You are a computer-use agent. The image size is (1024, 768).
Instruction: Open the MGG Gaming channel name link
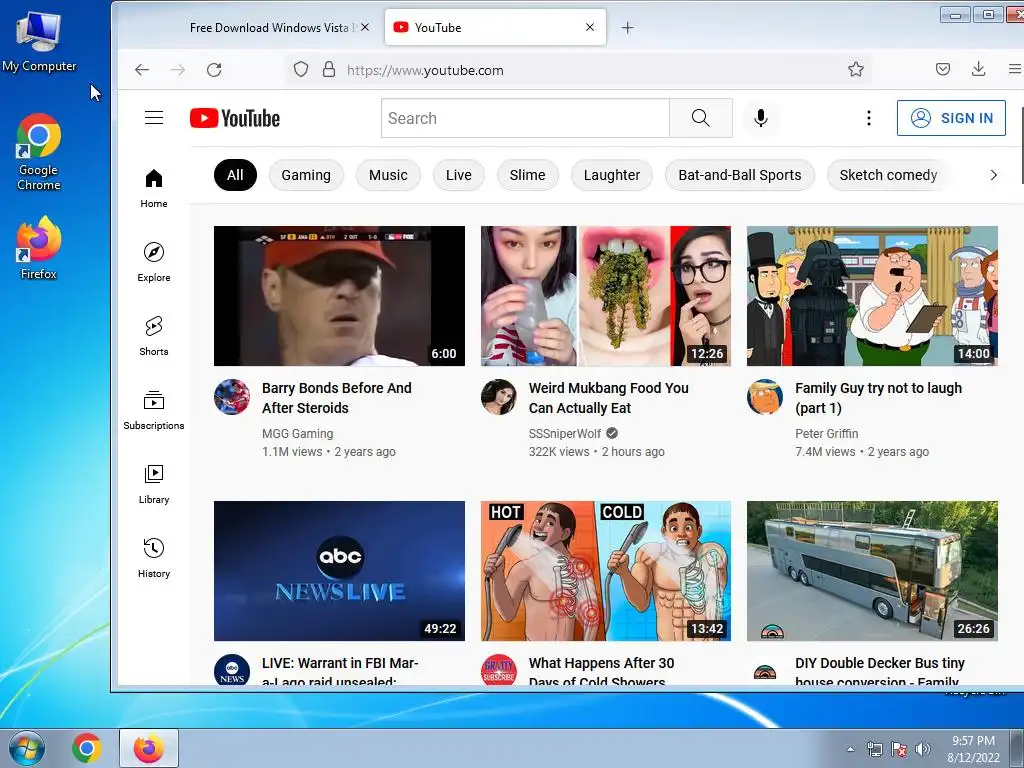click(x=297, y=434)
